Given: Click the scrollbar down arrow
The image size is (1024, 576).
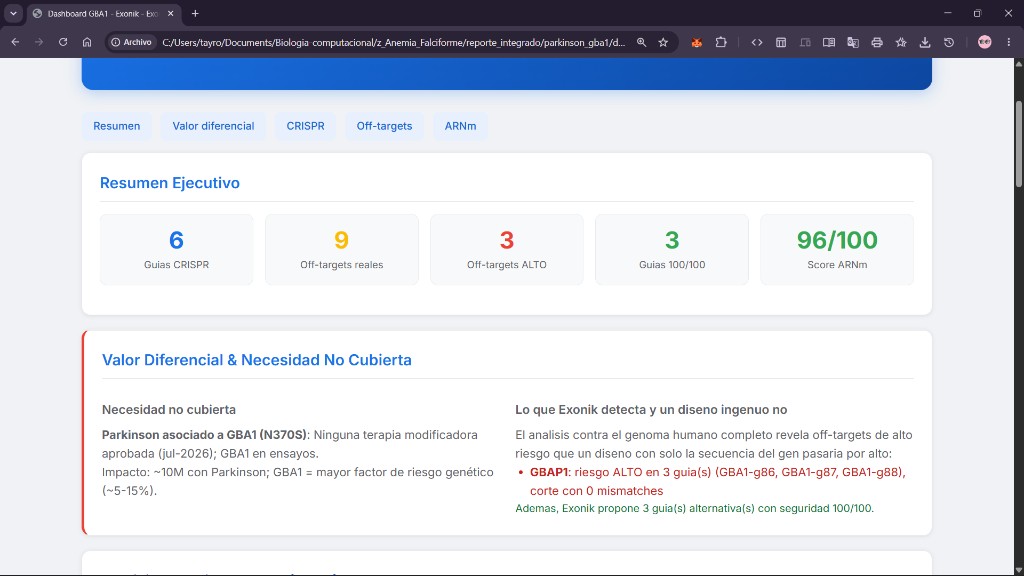Looking at the screenshot, I should [1018, 570].
